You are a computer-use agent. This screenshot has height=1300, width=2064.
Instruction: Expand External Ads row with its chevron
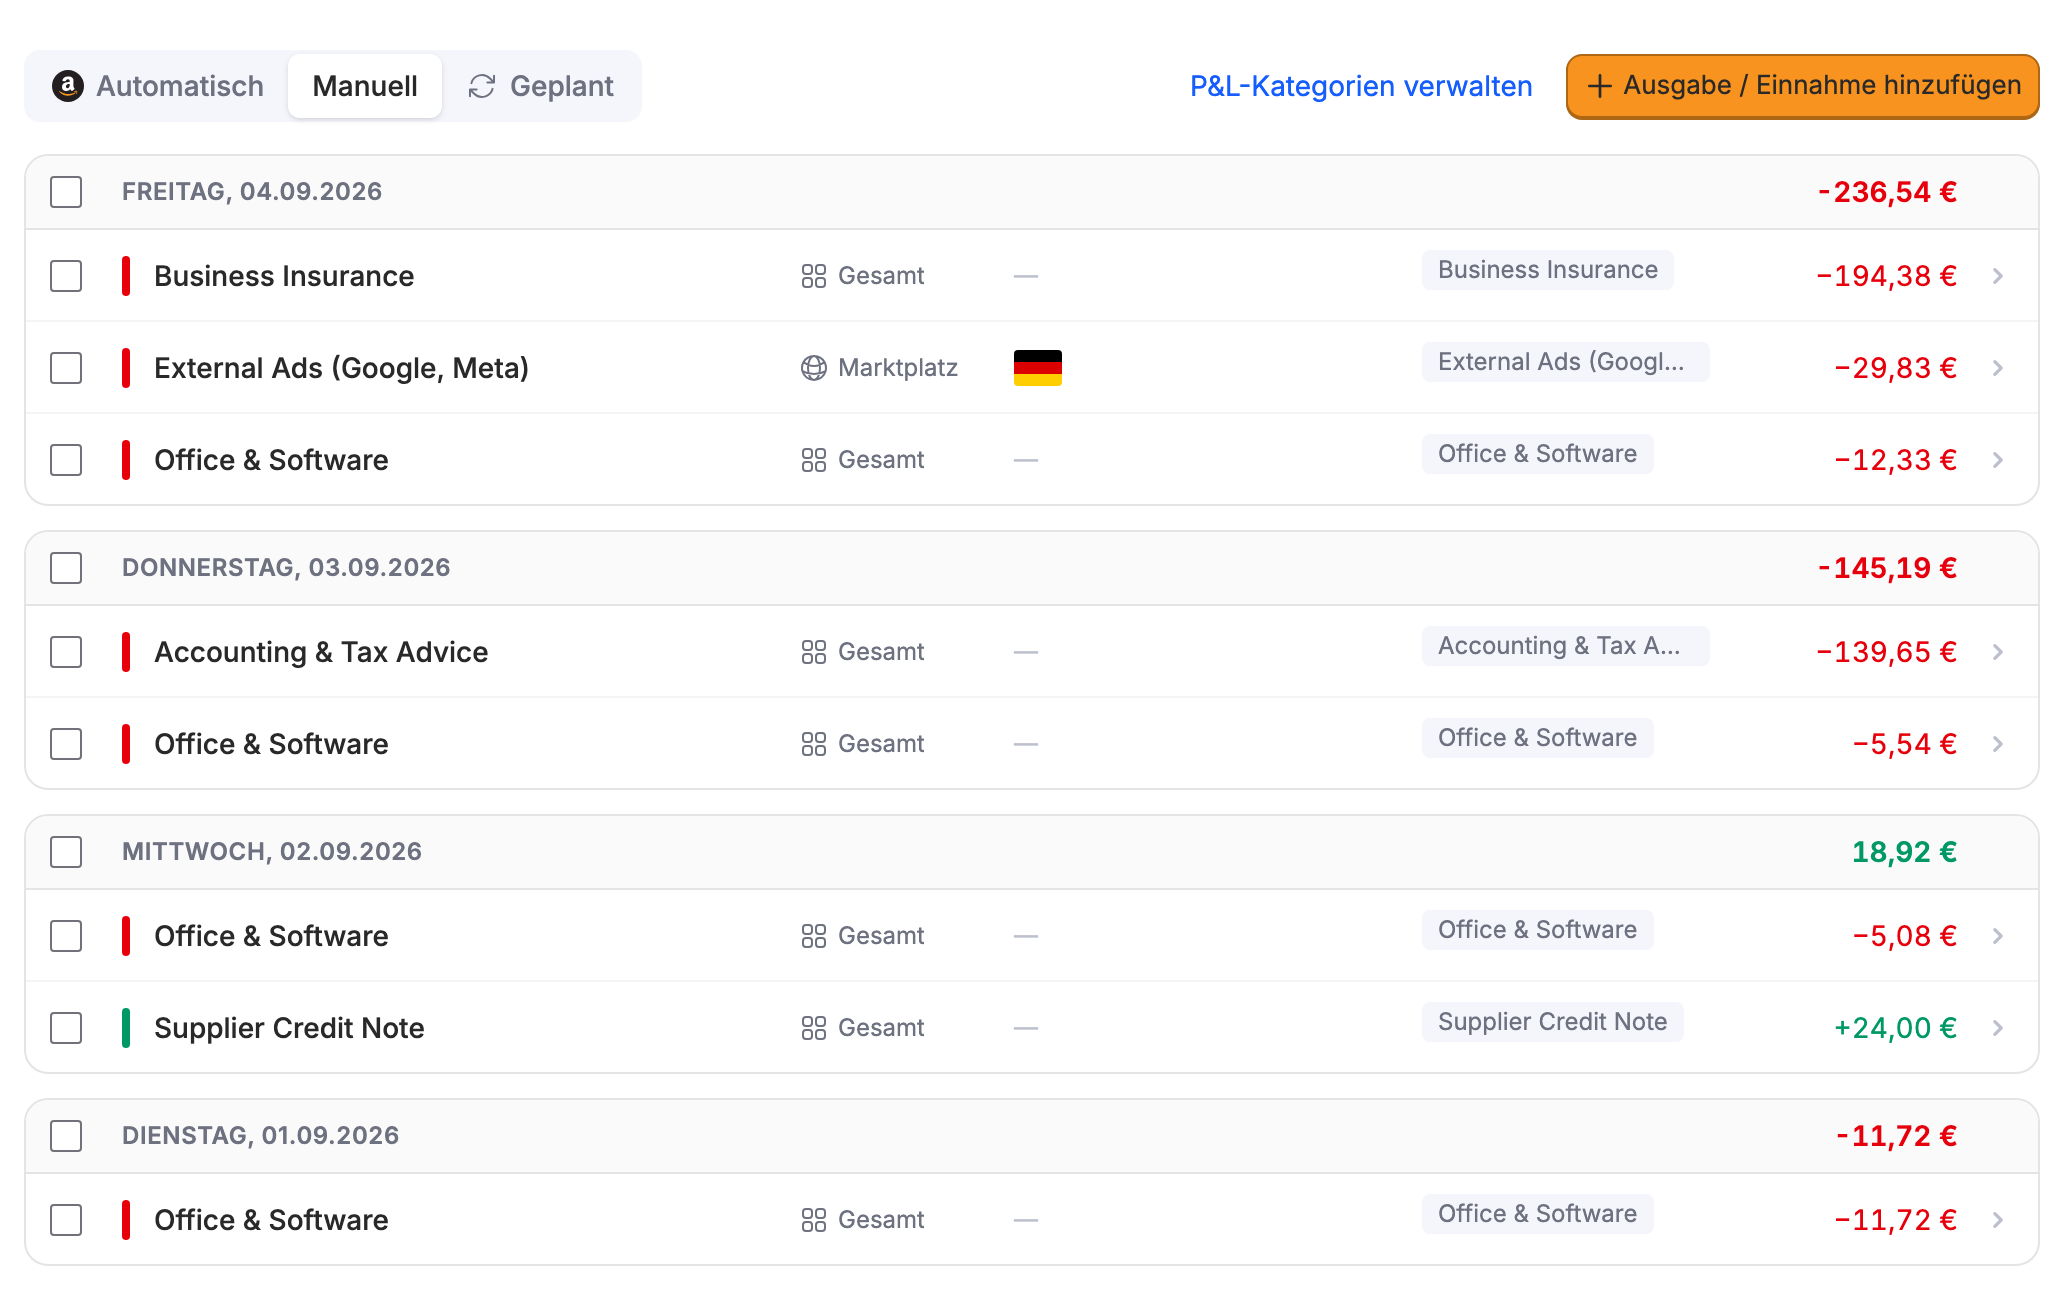pos(1998,368)
